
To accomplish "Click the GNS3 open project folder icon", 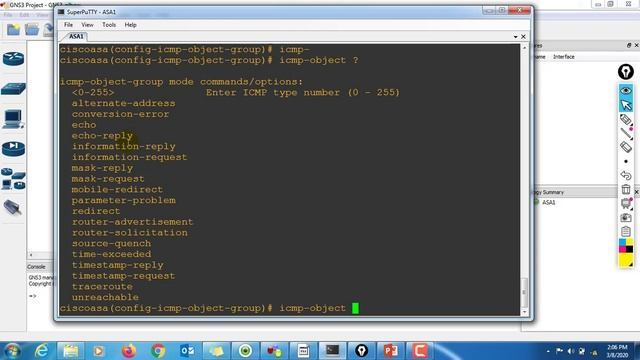I will click(32, 29).
